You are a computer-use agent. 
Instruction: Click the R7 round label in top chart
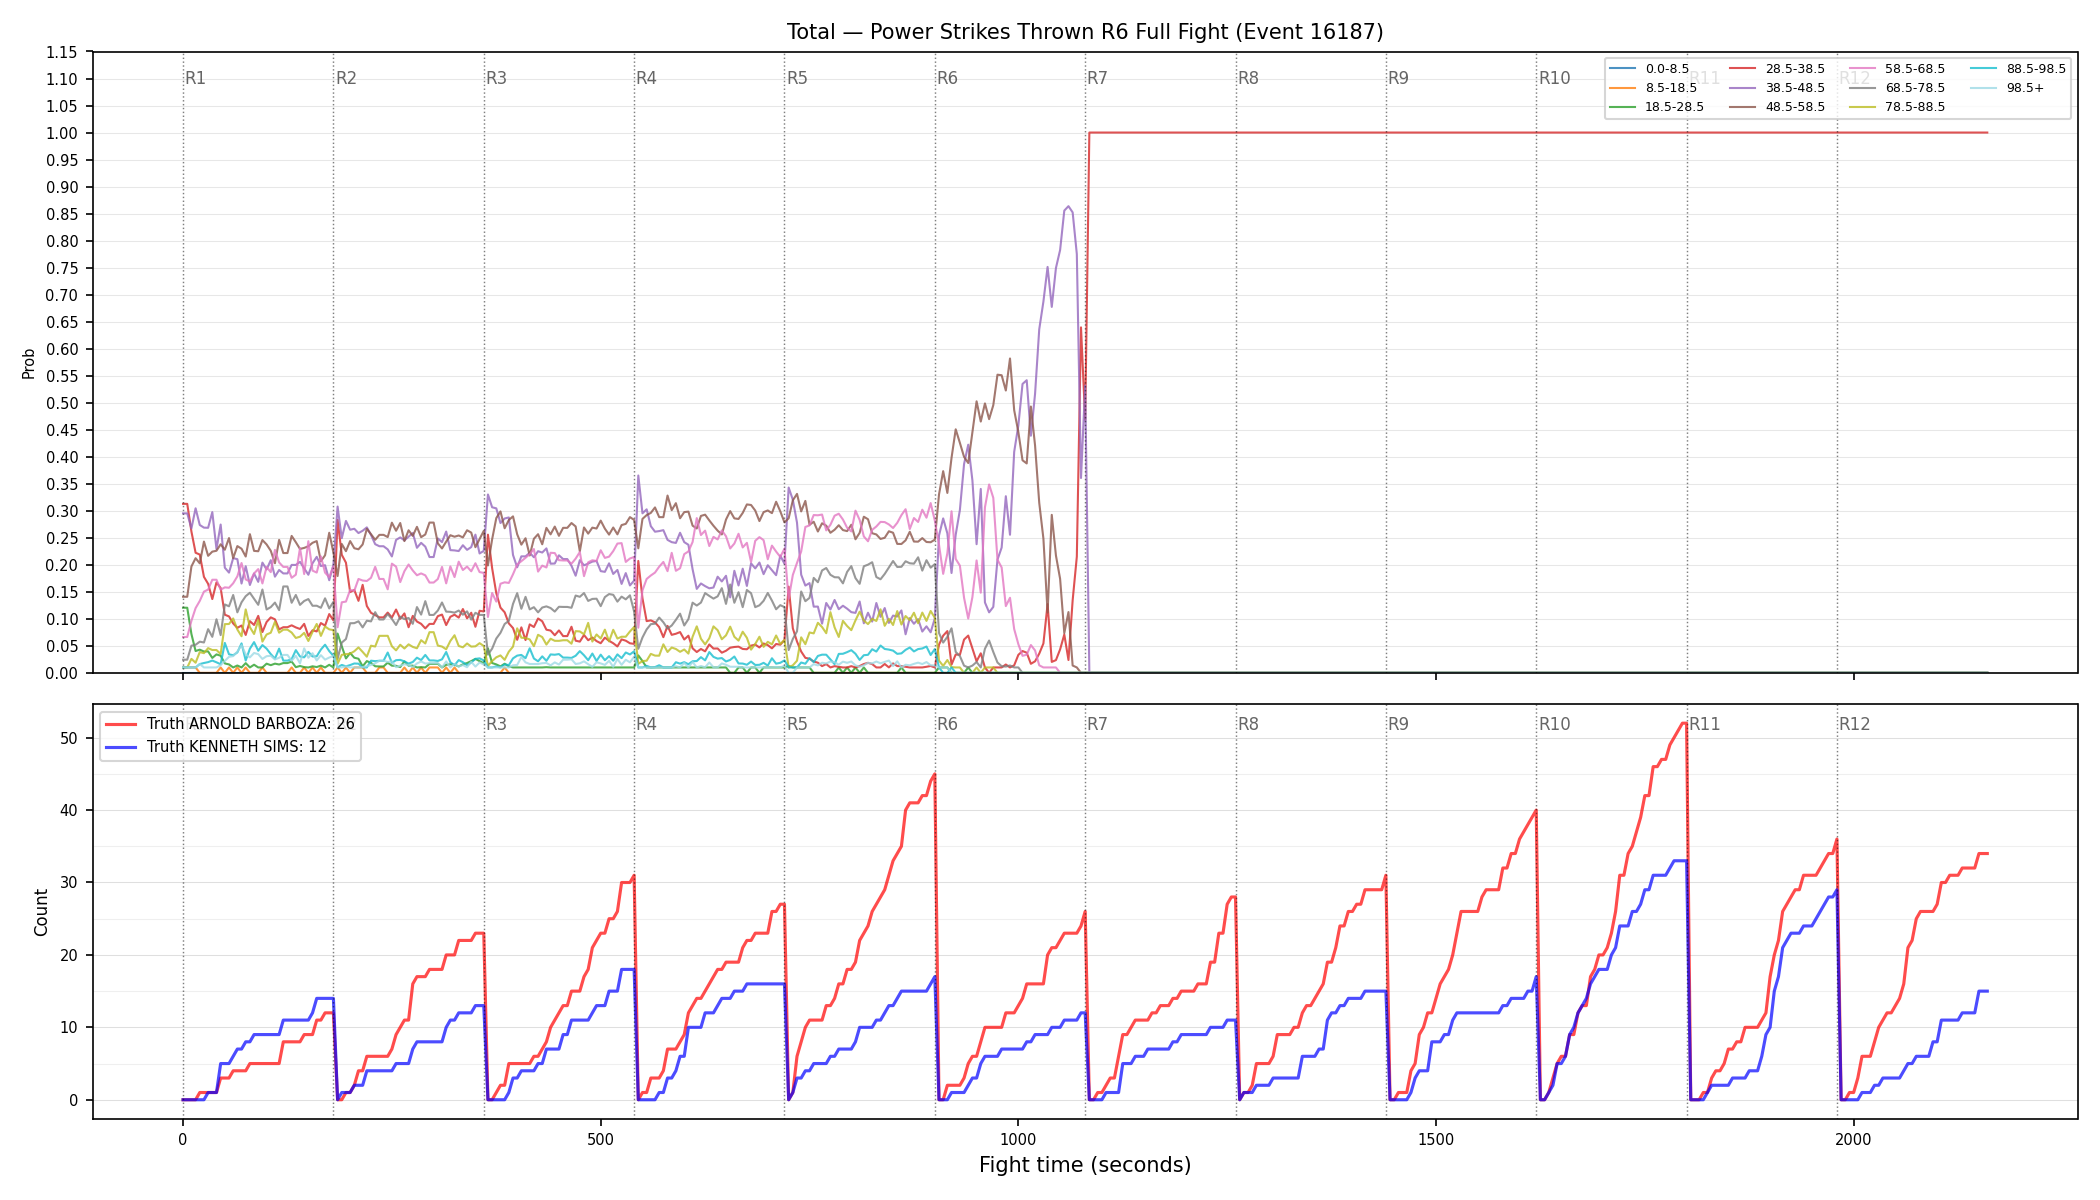[1097, 78]
